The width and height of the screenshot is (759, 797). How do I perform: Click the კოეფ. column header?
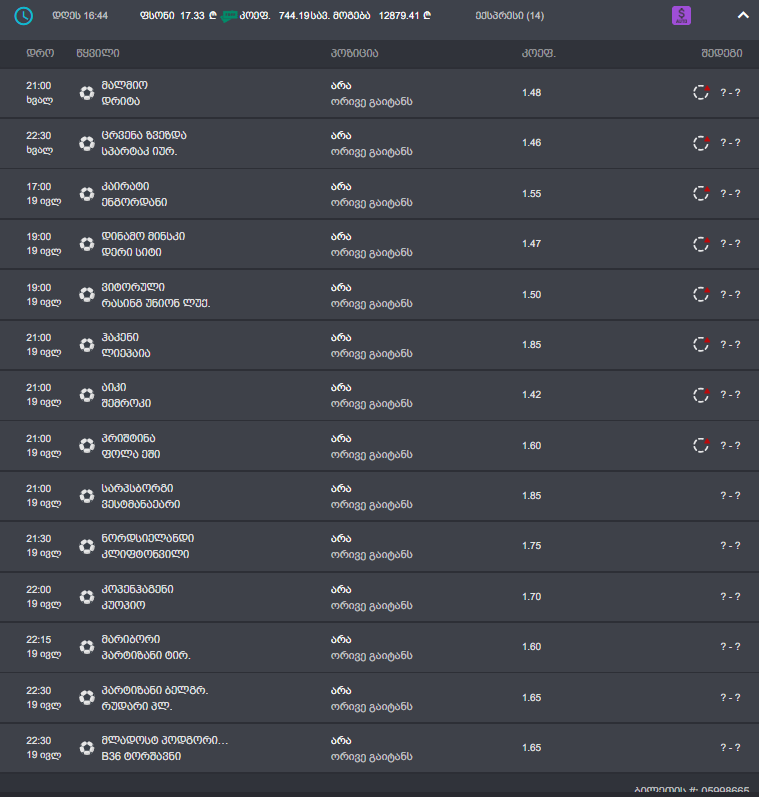click(538, 53)
